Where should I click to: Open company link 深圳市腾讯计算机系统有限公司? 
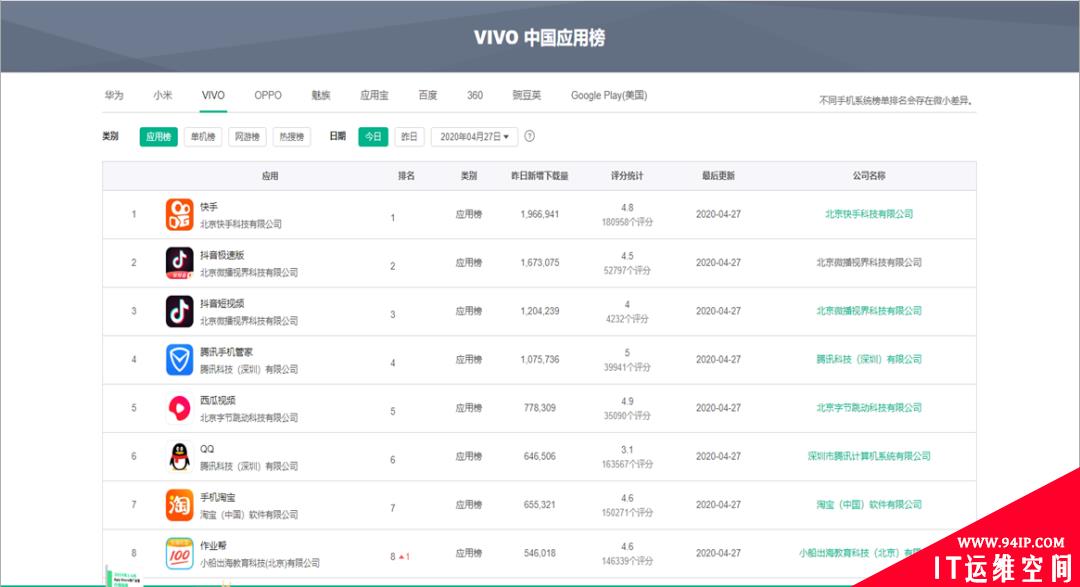869,456
